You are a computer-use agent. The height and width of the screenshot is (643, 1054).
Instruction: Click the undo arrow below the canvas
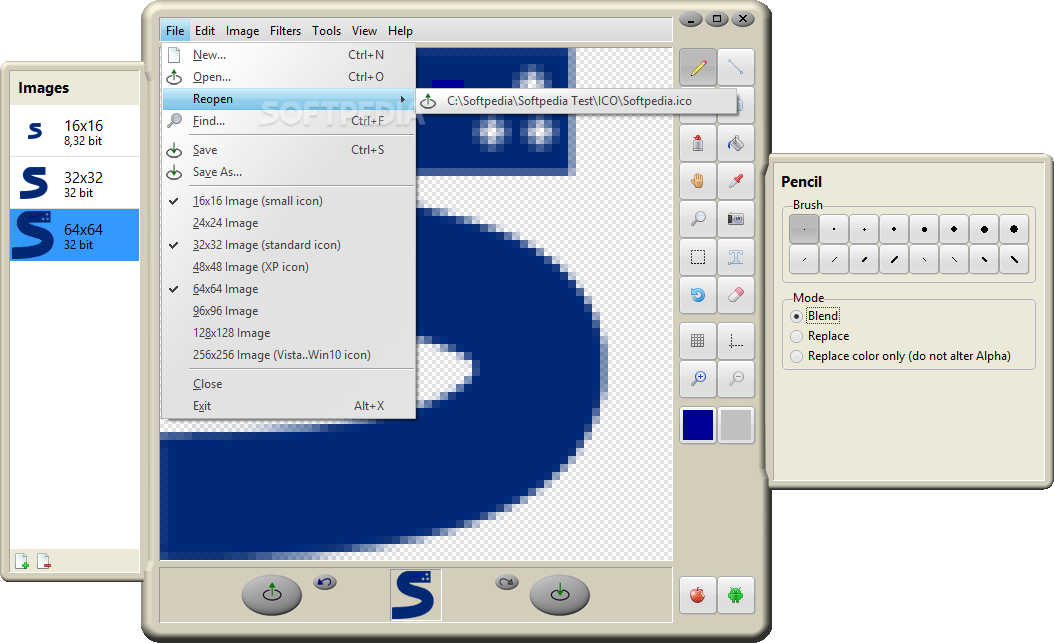[x=325, y=582]
